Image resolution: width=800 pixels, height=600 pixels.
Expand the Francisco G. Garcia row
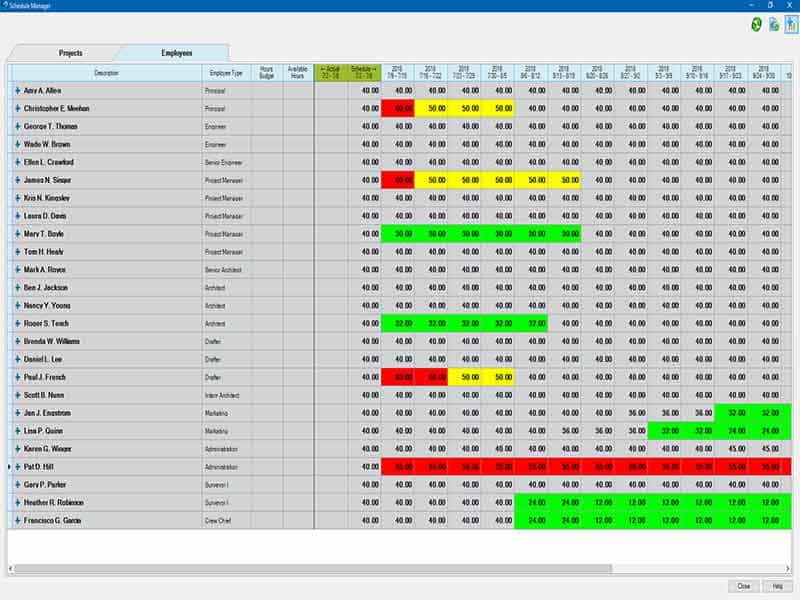point(17,520)
